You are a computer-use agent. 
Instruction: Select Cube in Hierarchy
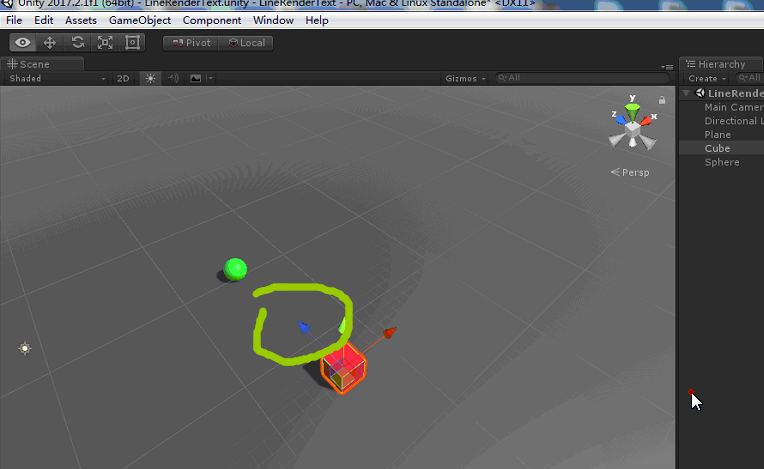point(717,148)
